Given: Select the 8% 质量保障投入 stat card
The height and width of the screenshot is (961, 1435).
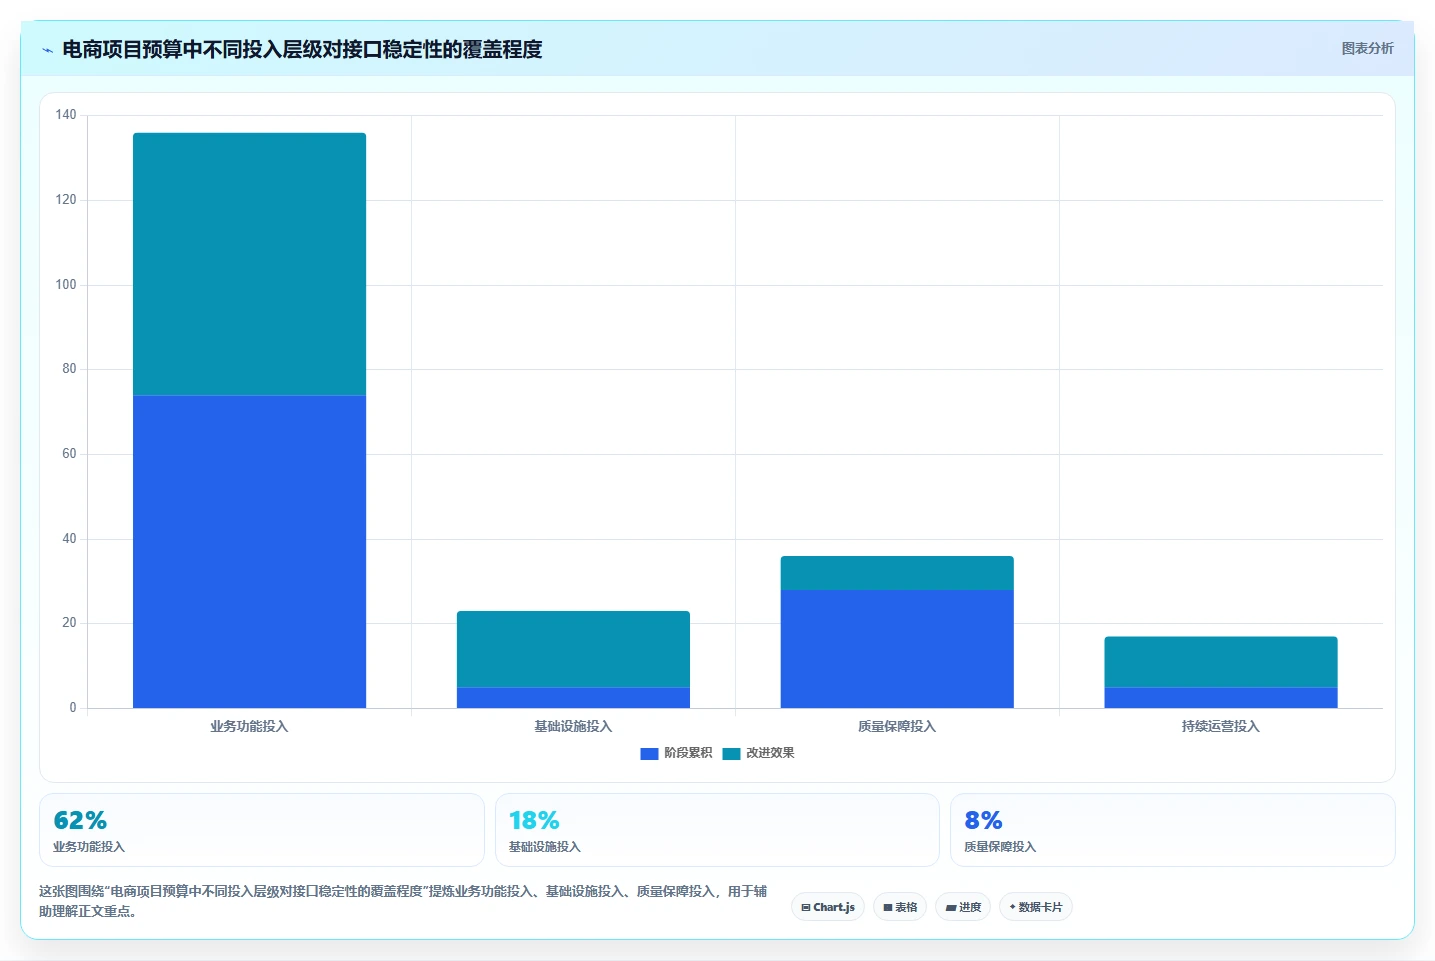Looking at the screenshot, I should [1172, 830].
